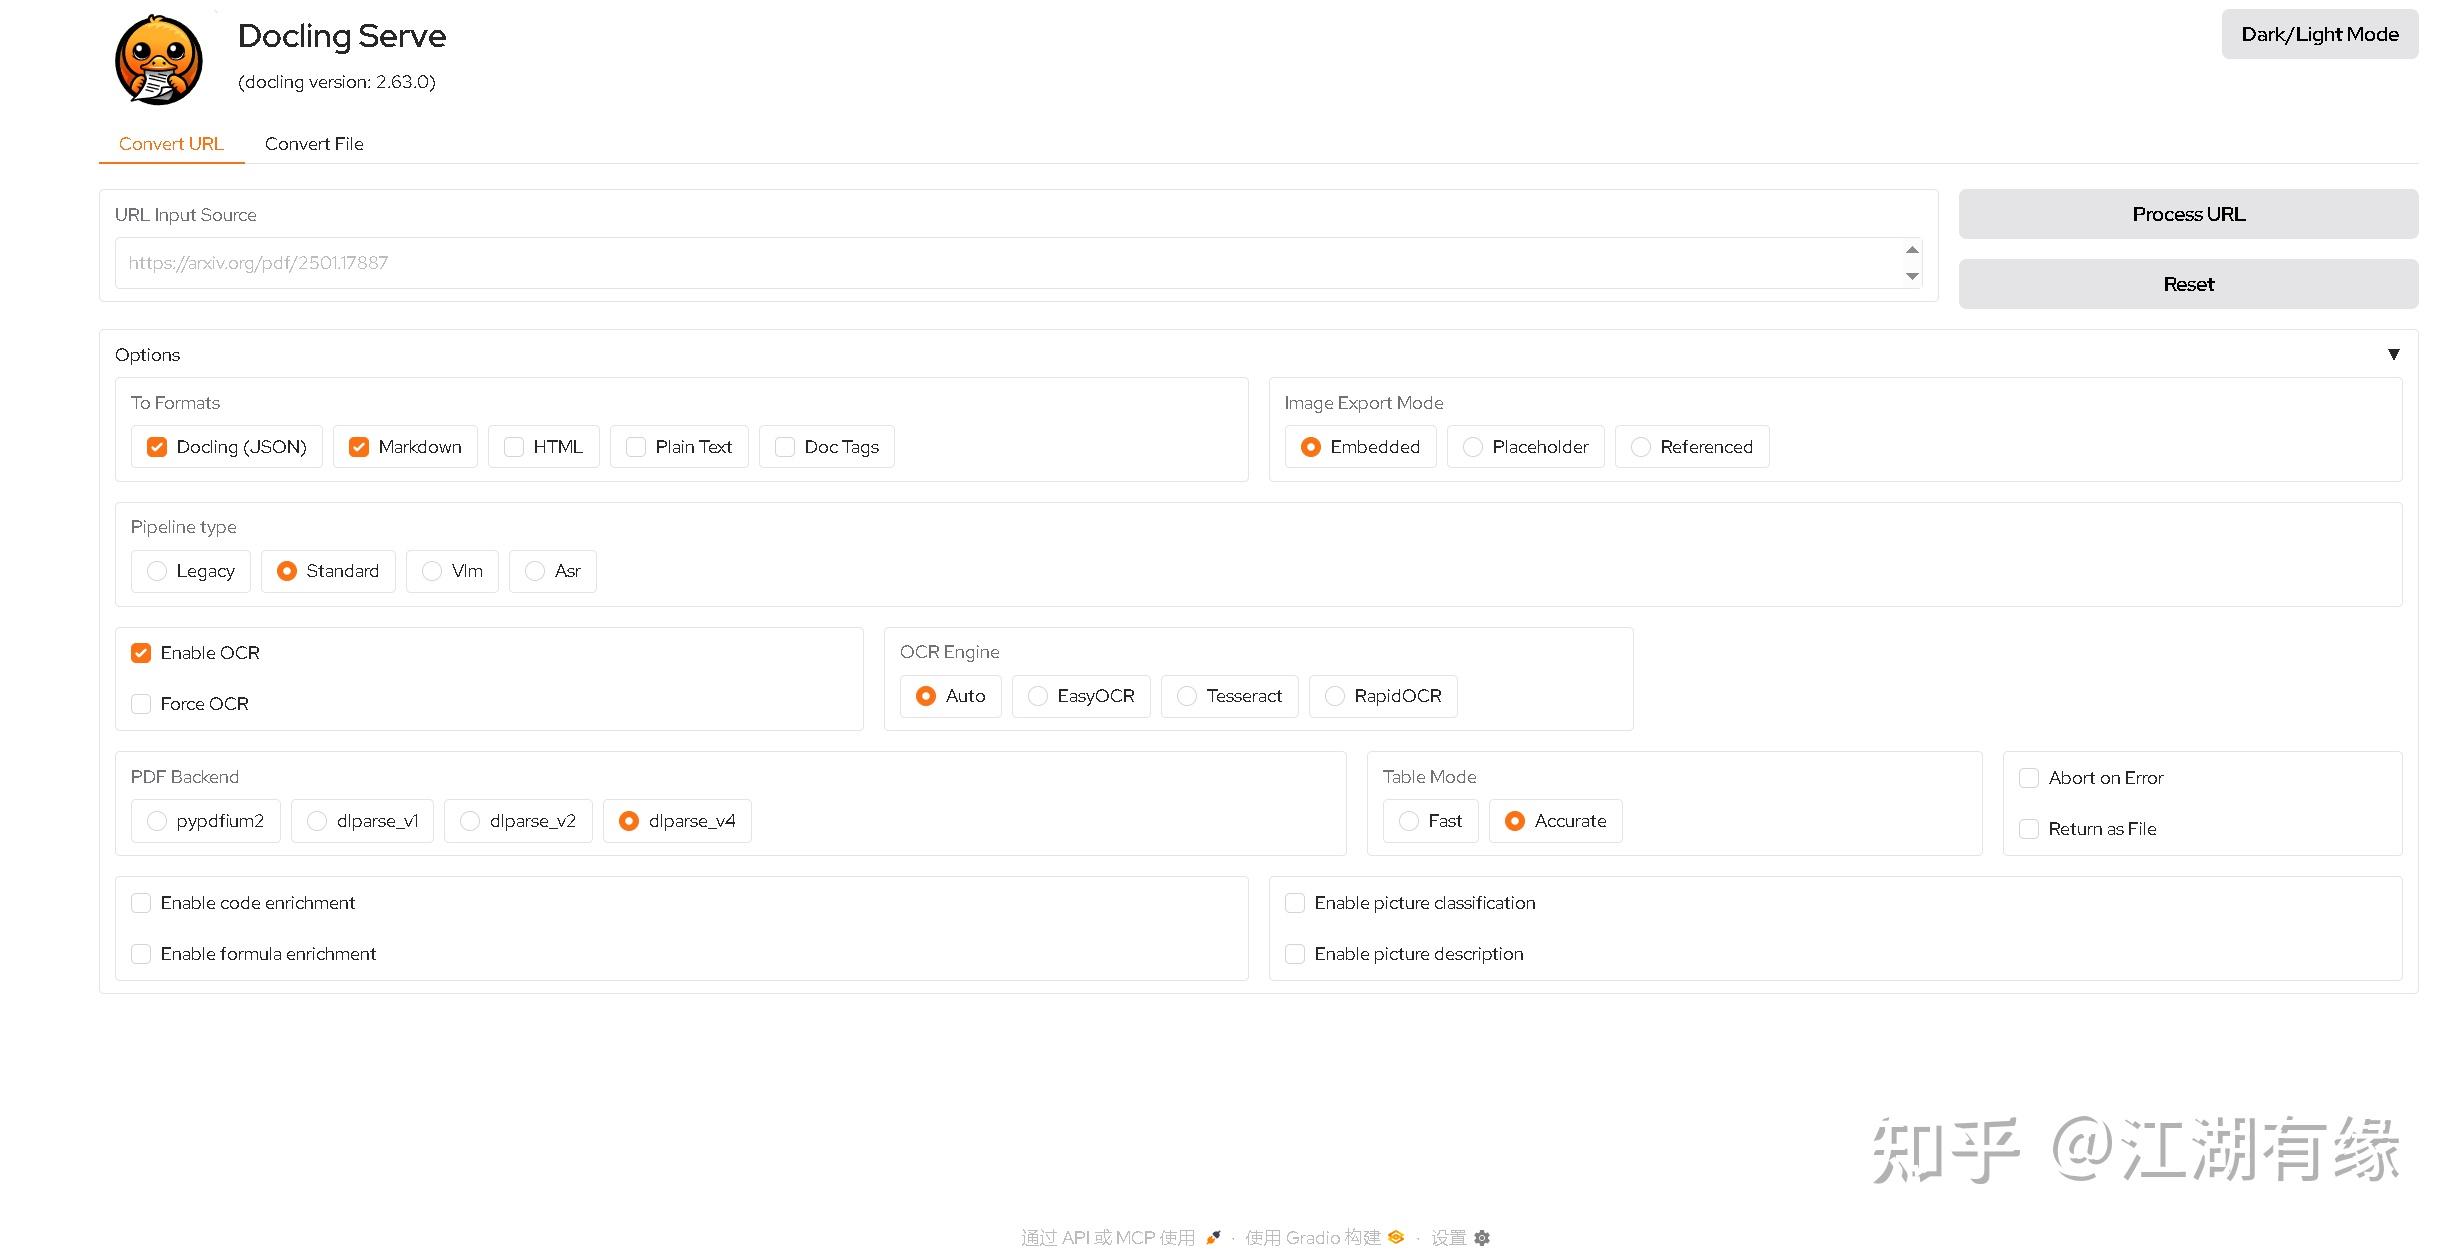Set the Table Mode to Fast
2463x1250 pixels.
click(1409, 821)
